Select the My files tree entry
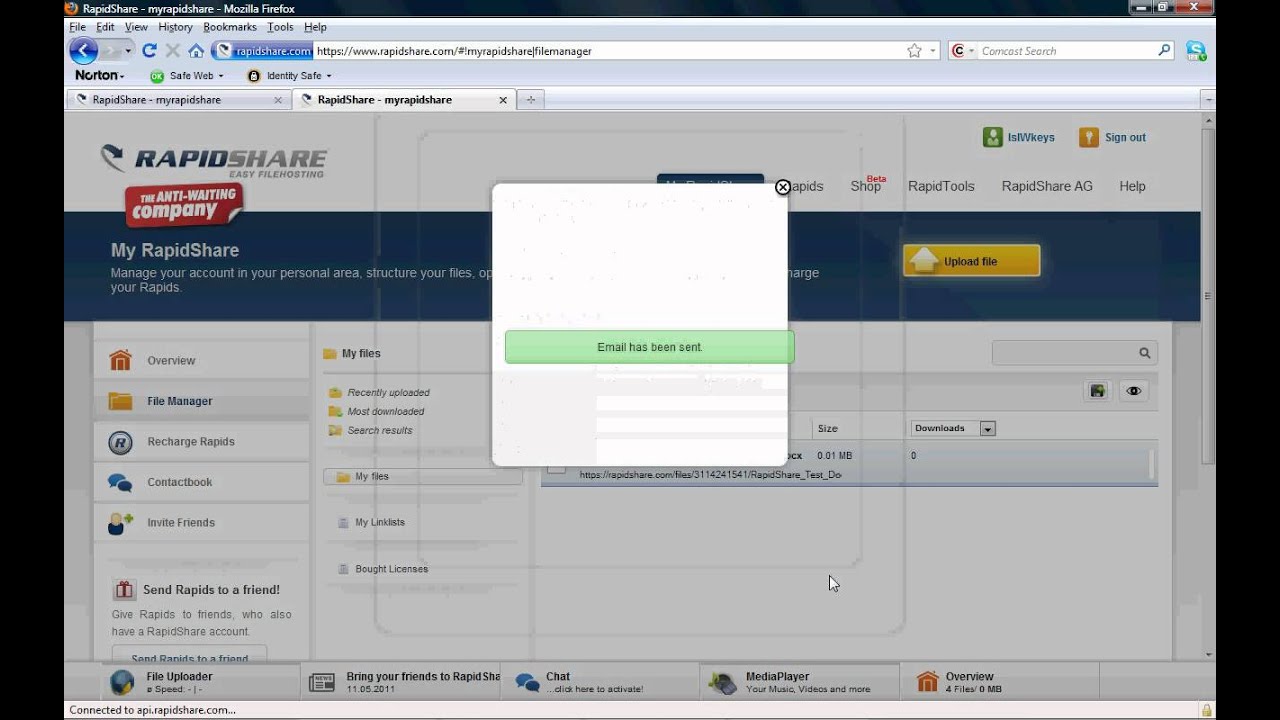This screenshot has width=1280, height=720. coord(423,477)
